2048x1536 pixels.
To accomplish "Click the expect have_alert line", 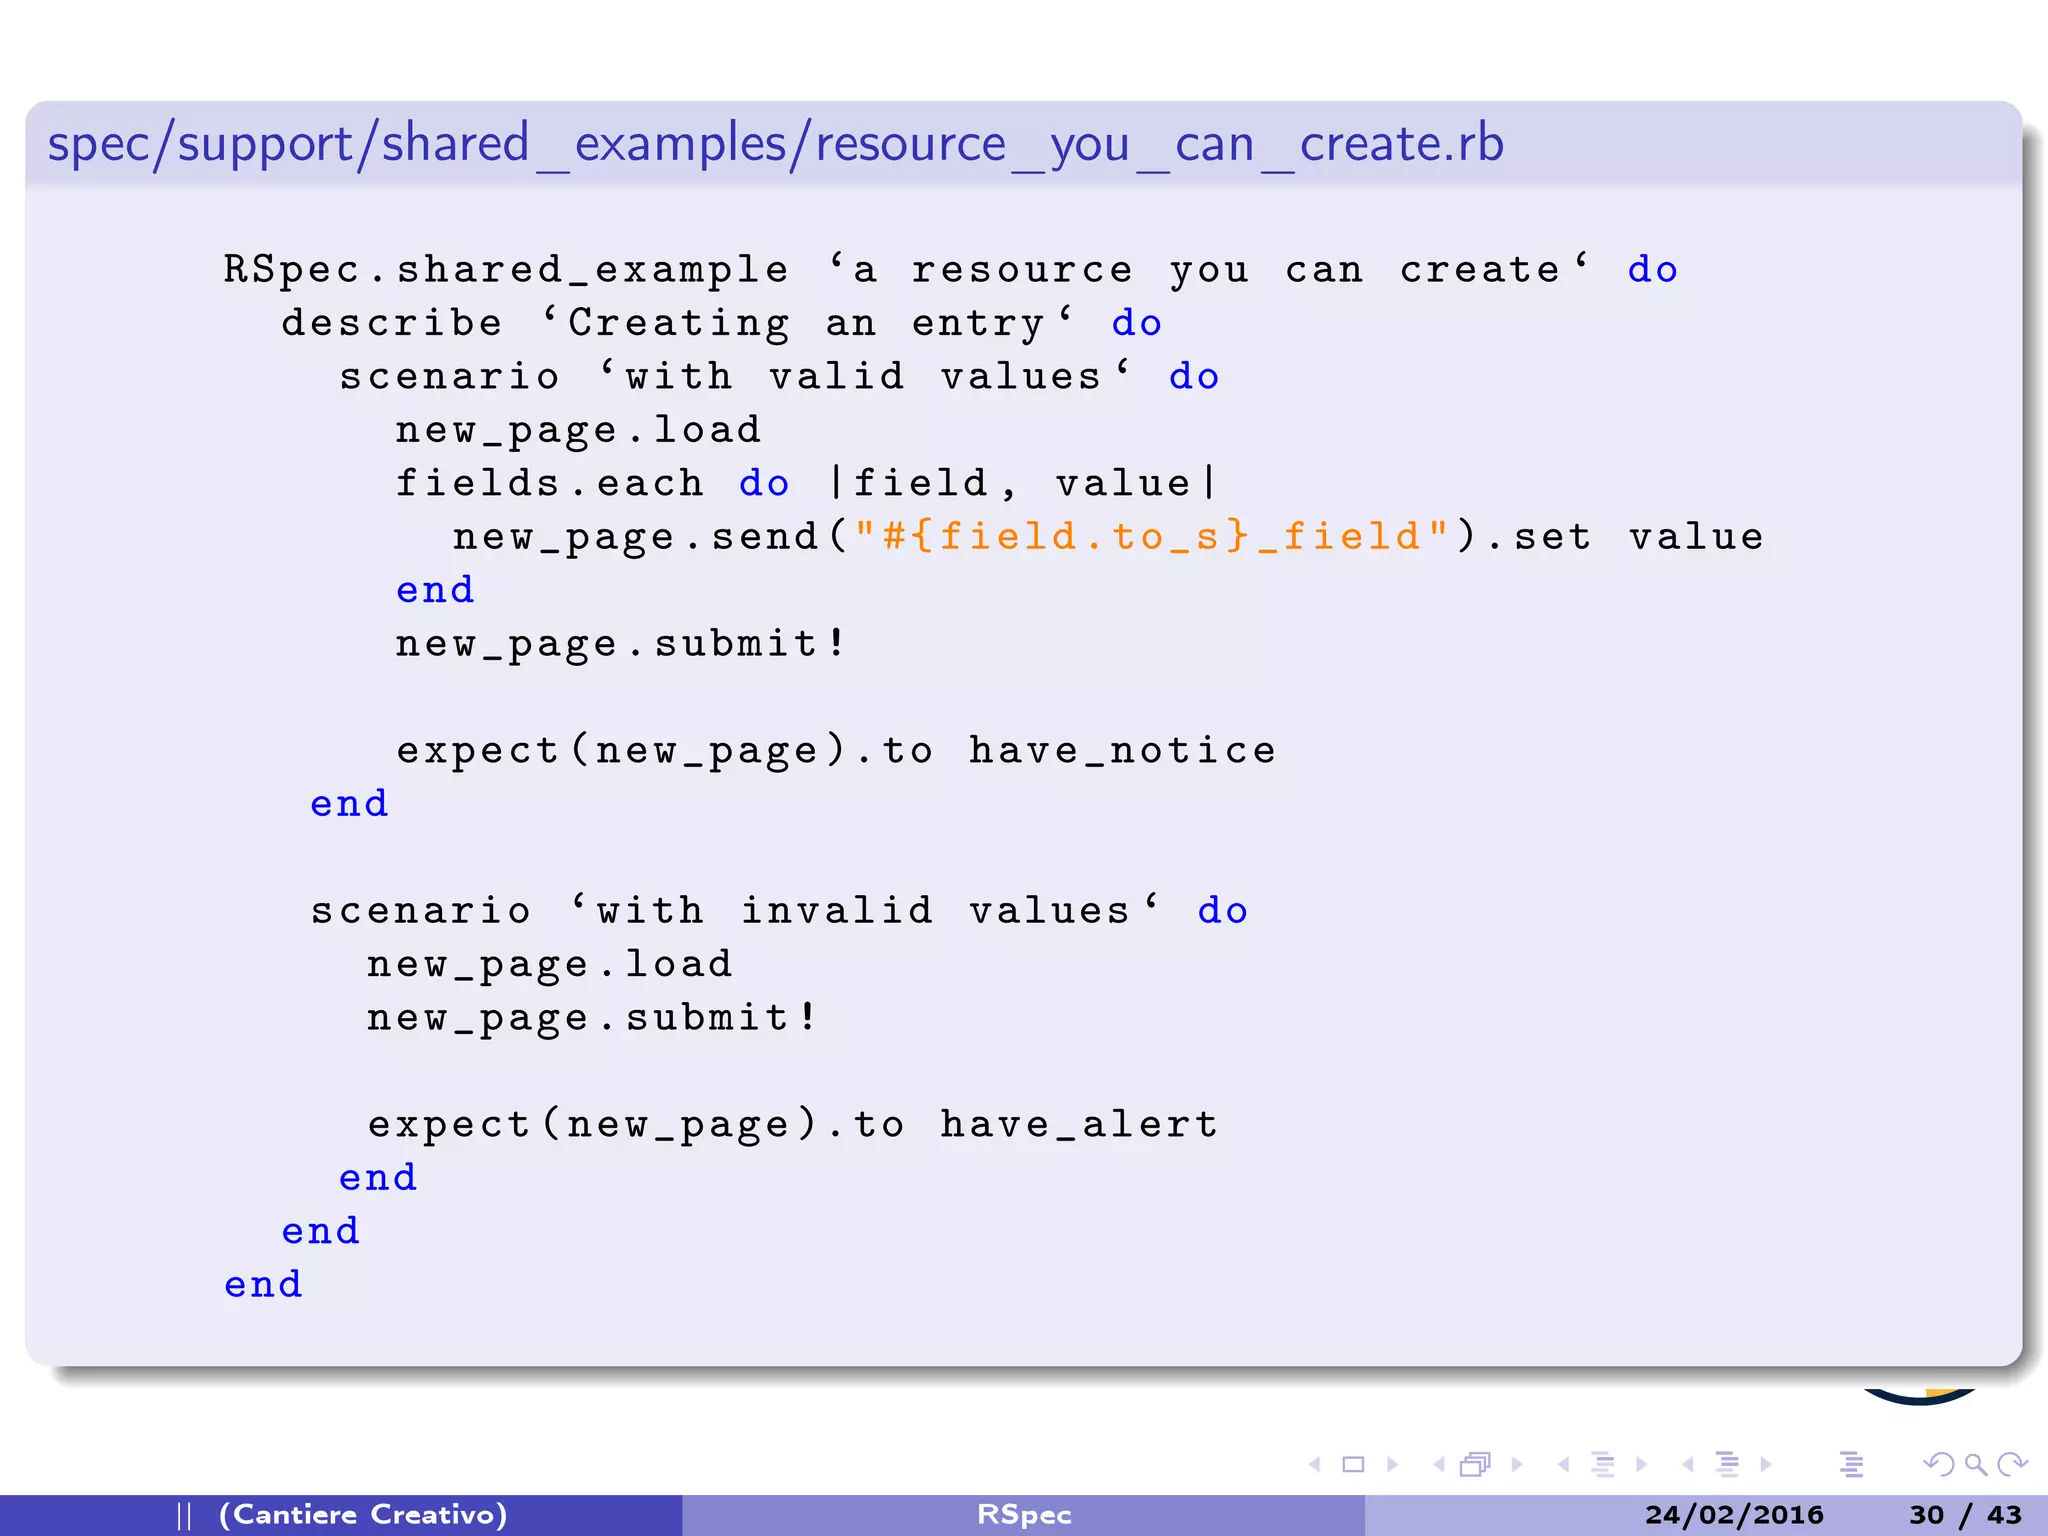I will pos(793,1125).
